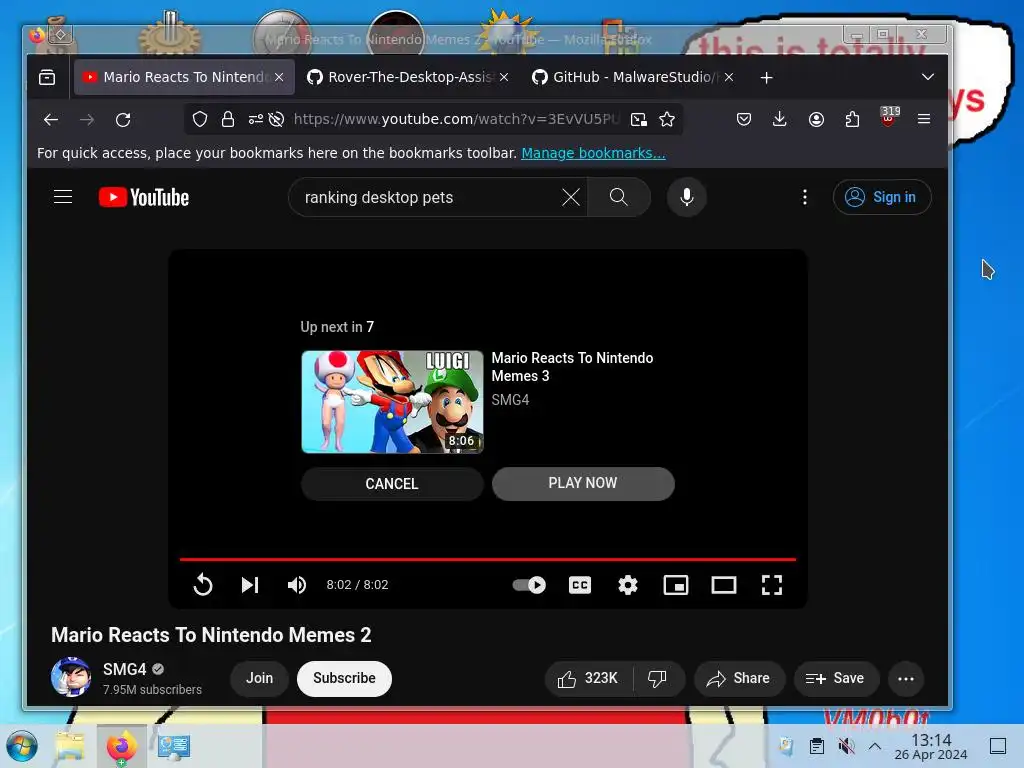Open the Windows Start menu
The width and height of the screenshot is (1024, 768).
point(22,746)
